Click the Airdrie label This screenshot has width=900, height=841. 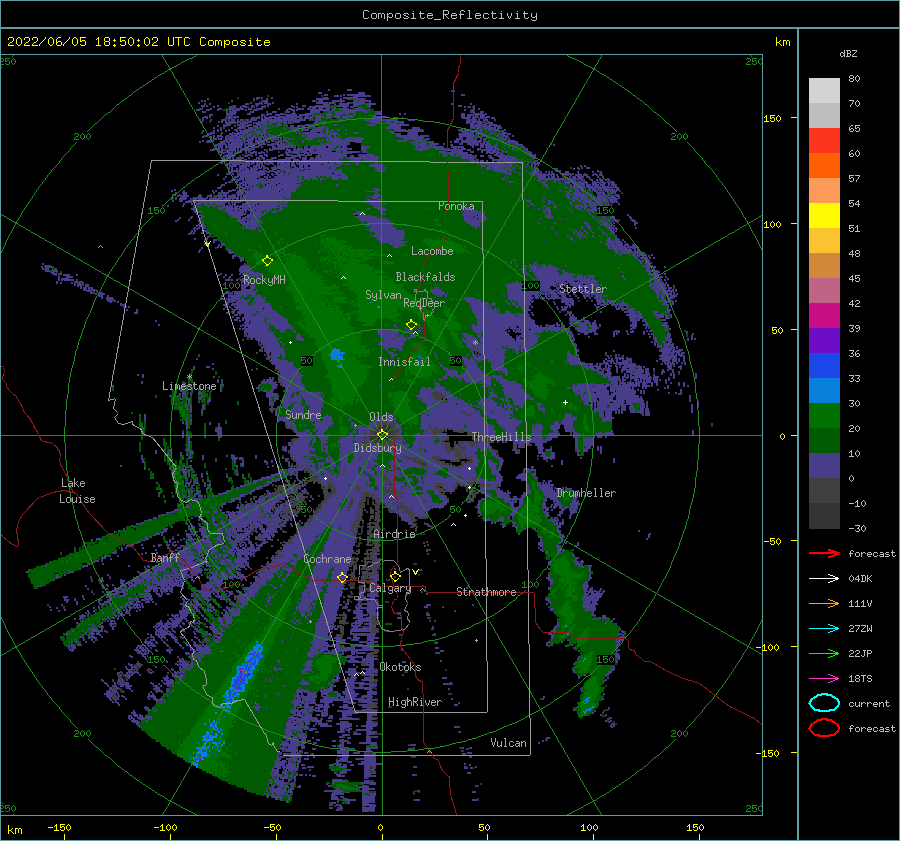(x=394, y=534)
